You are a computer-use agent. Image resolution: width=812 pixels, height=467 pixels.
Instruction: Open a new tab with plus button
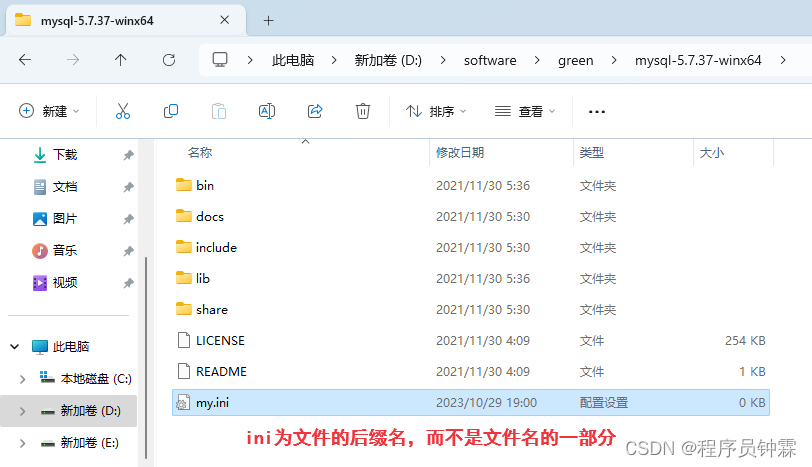point(268,21)
